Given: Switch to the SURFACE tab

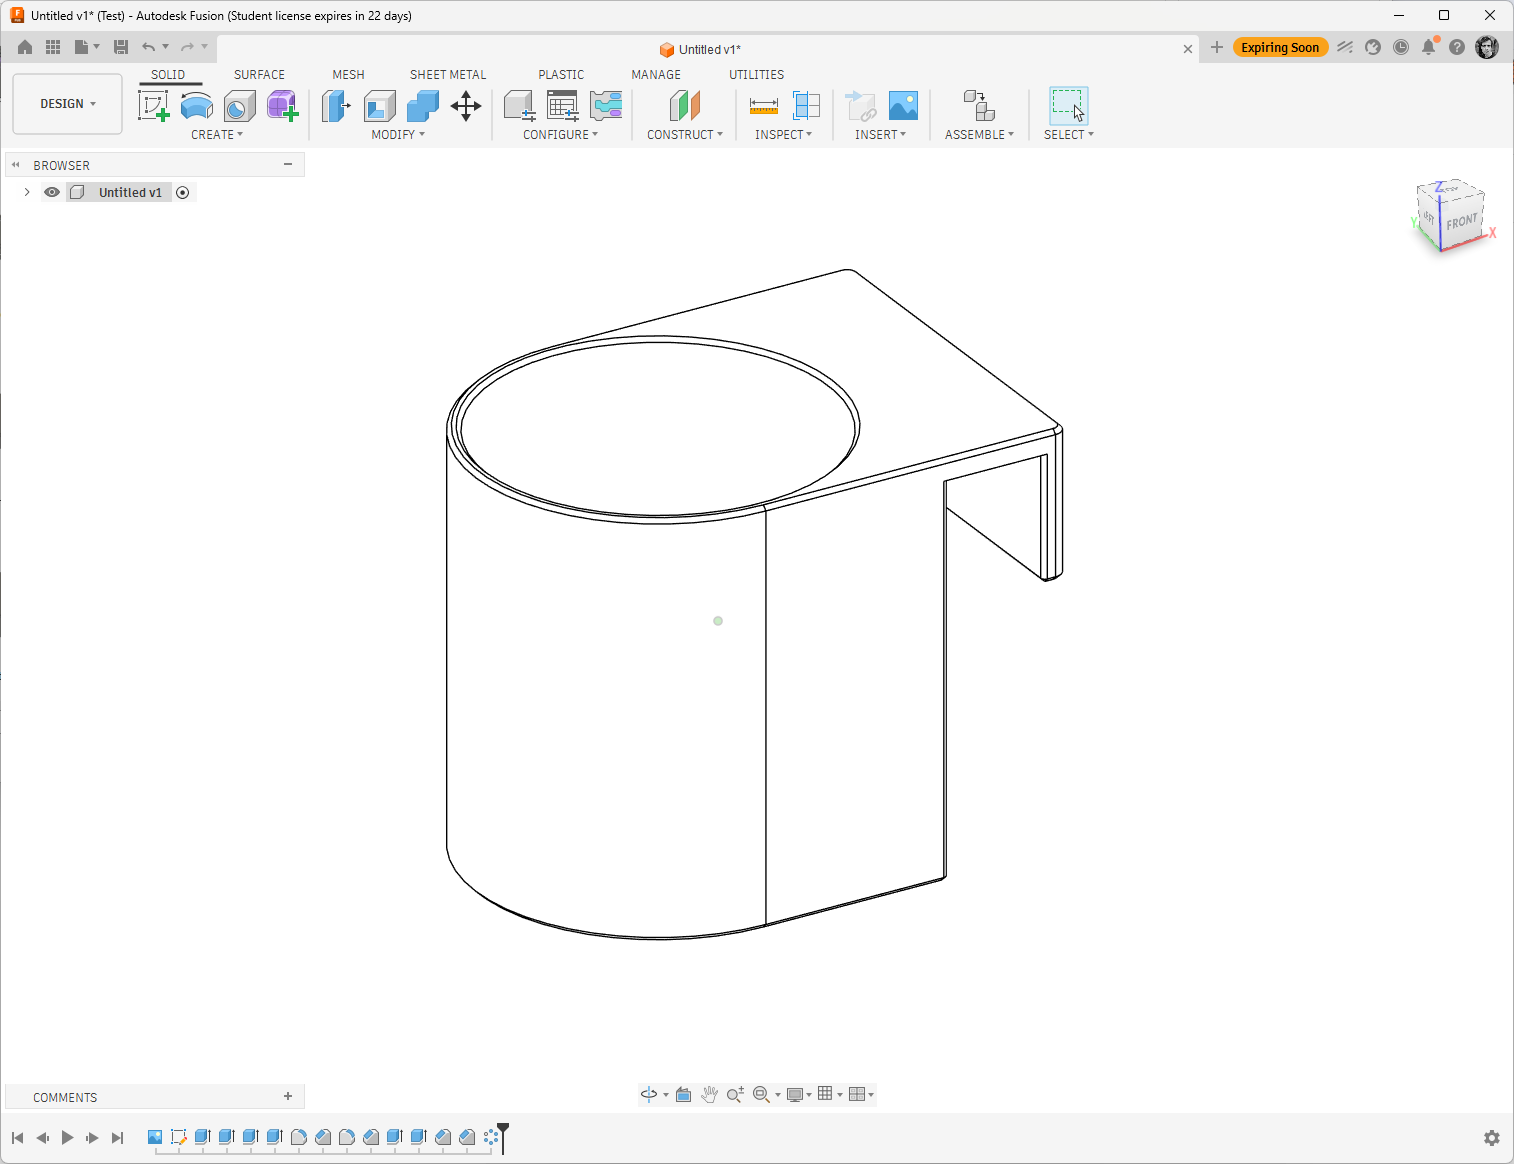Looking at the screenshot, I should coord(259,75).
